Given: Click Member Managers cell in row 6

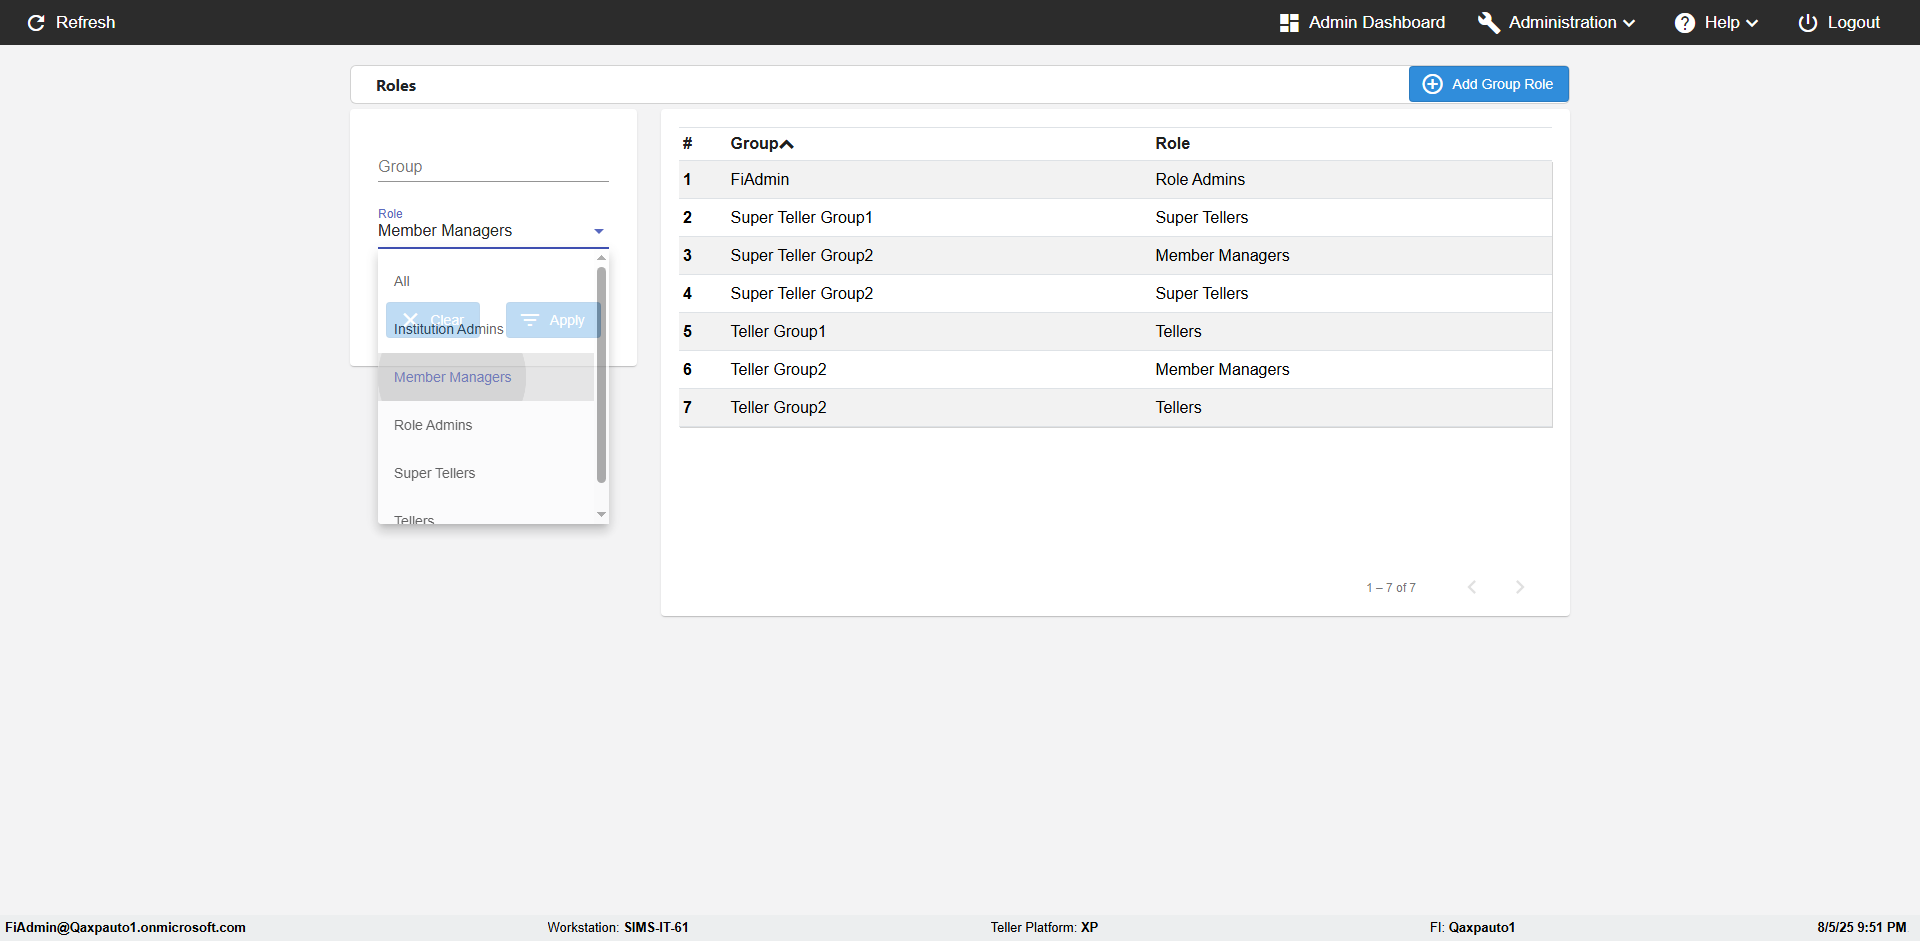Looking at the screenshot, I should coord(1222,370).
